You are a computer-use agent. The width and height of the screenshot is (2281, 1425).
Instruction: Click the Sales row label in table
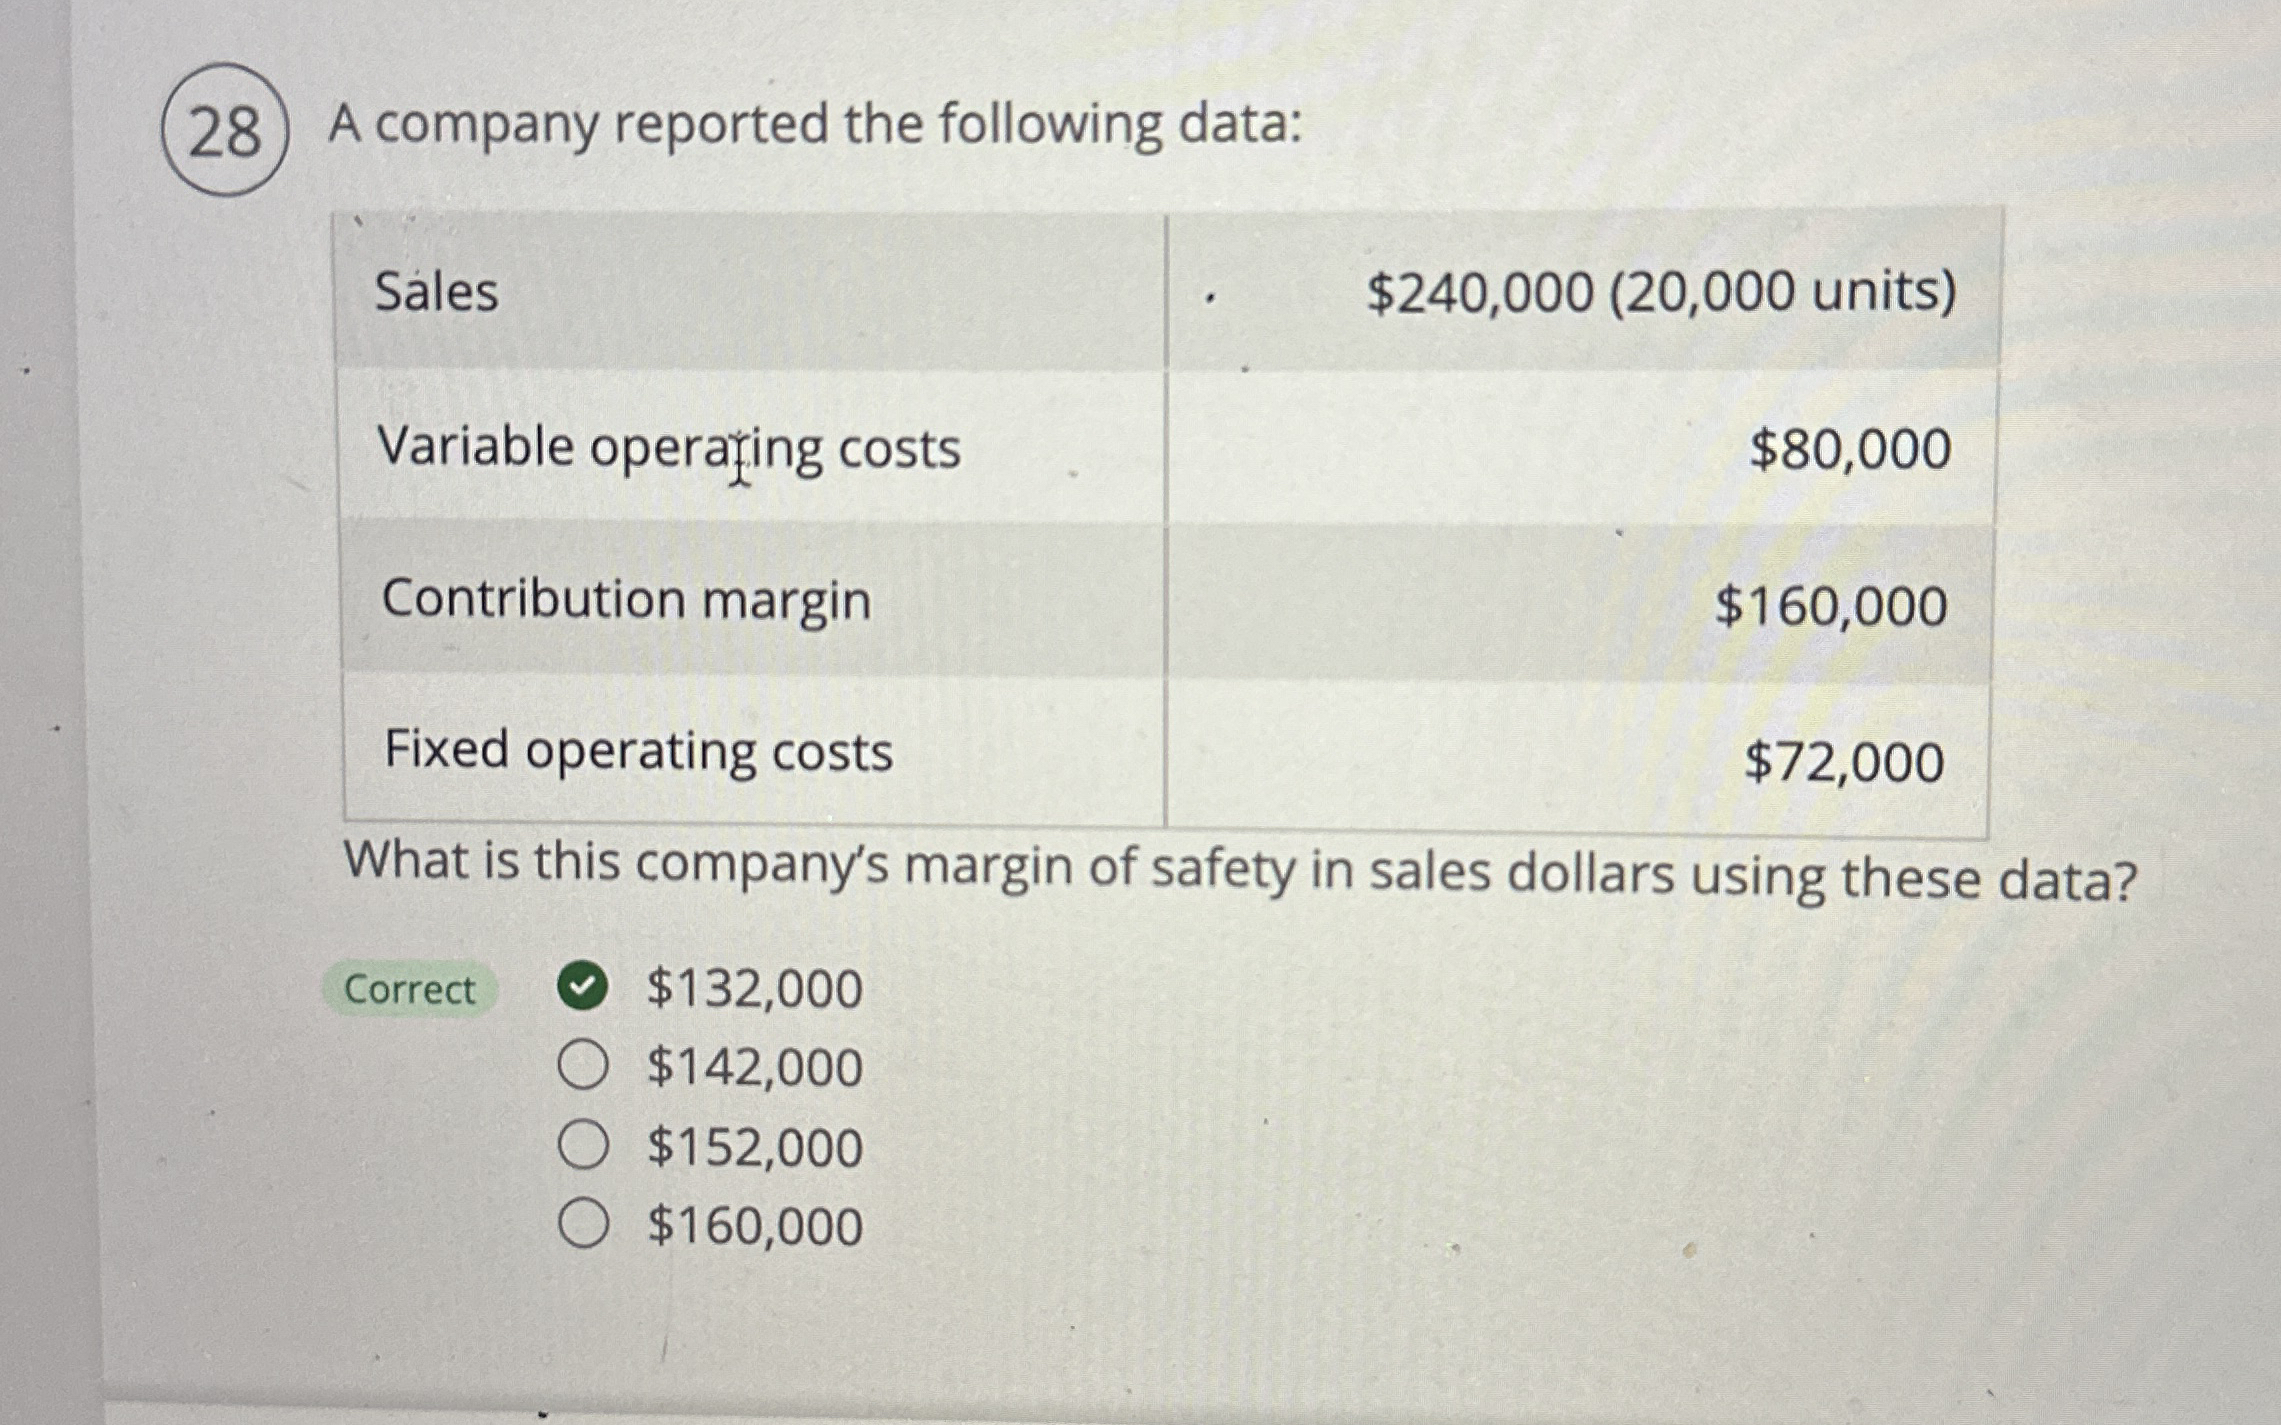(437, 293)
